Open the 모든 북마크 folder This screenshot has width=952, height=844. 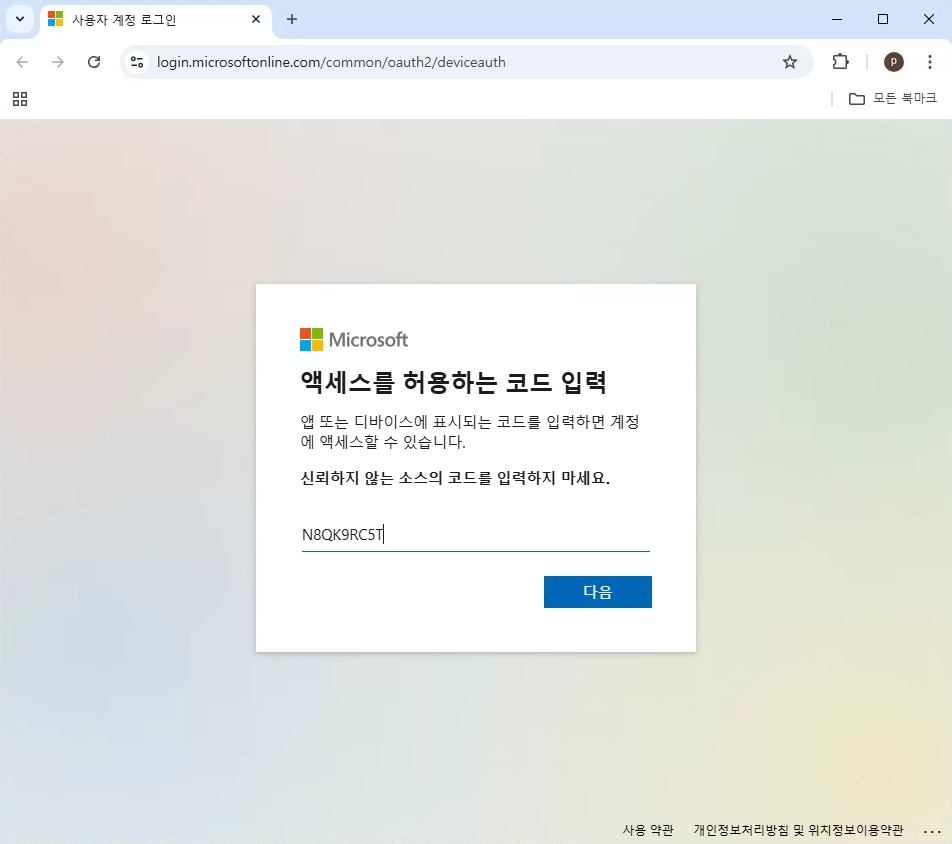tap(892, 98)
